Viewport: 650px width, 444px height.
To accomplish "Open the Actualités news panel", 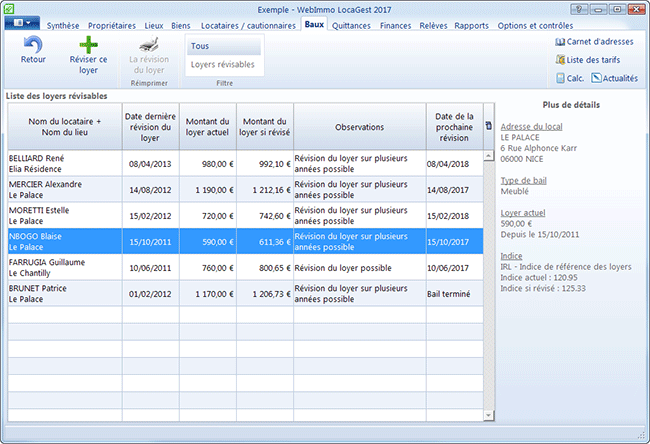I will (x=613, y=78).
